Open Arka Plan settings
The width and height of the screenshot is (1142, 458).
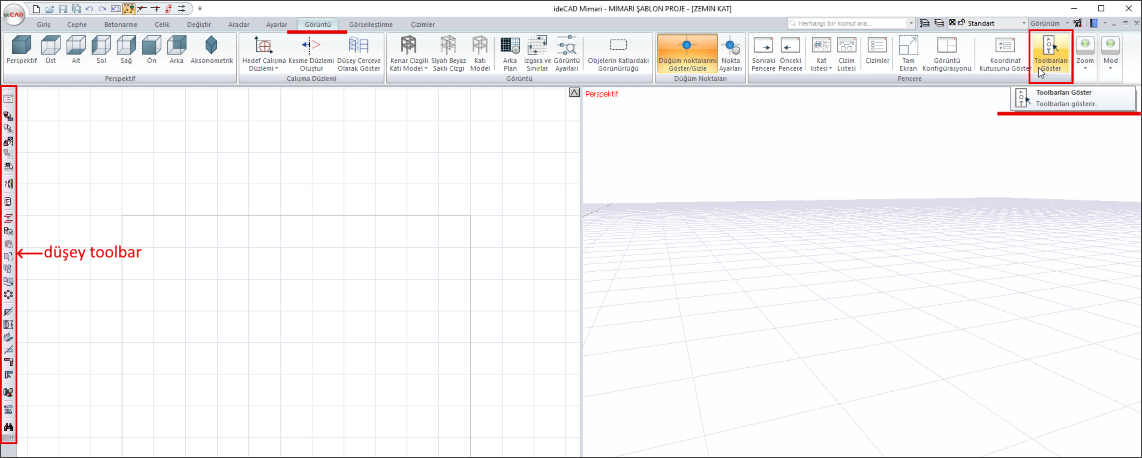(509, 46)
